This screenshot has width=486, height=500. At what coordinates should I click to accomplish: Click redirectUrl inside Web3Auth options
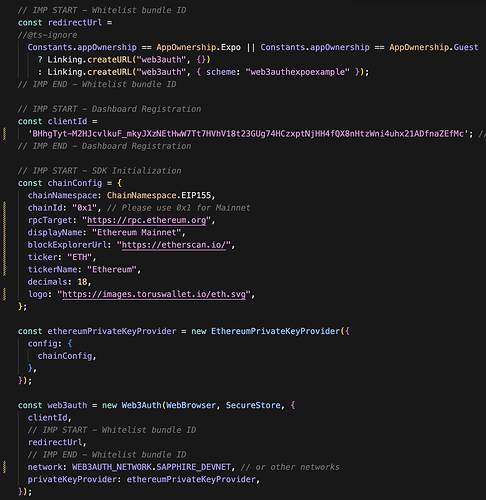click(55, 442)
